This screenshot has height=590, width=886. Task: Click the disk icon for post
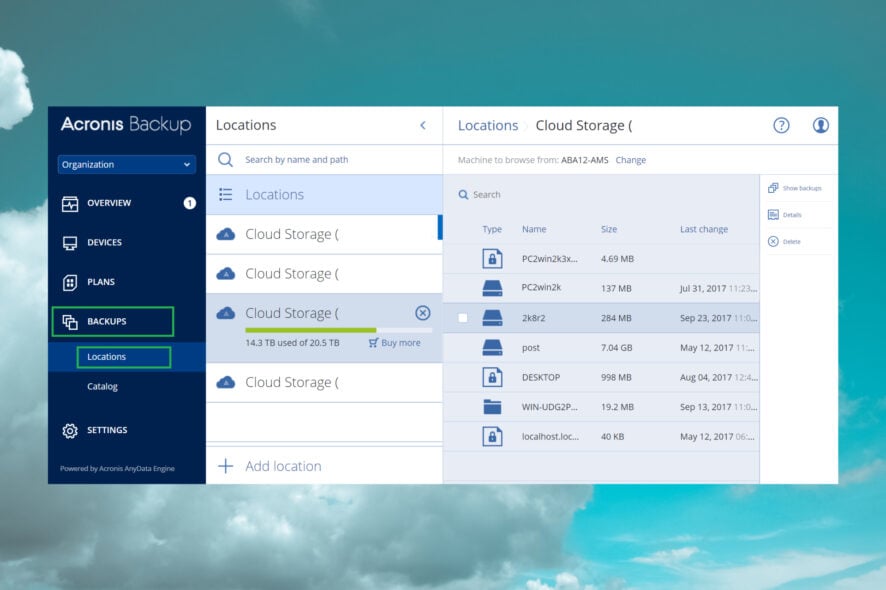[492, 348]
